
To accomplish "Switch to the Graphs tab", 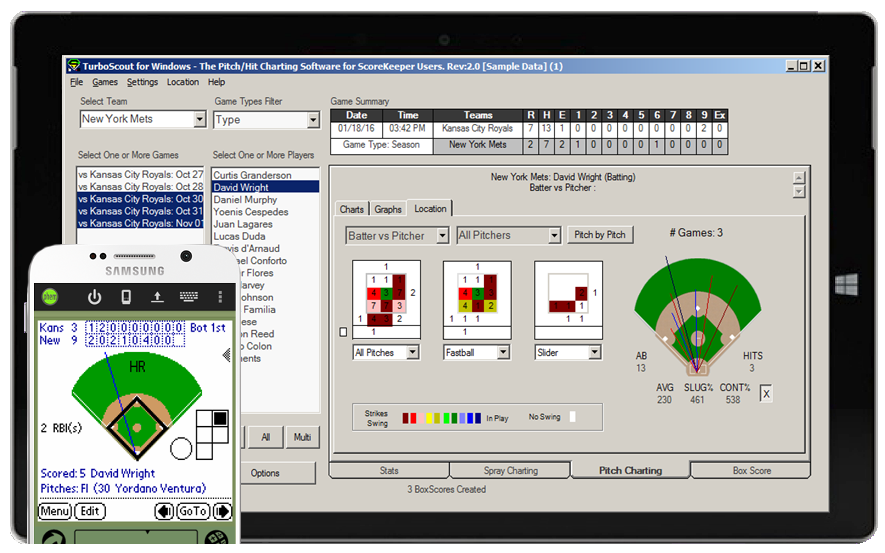I will 388,209.
